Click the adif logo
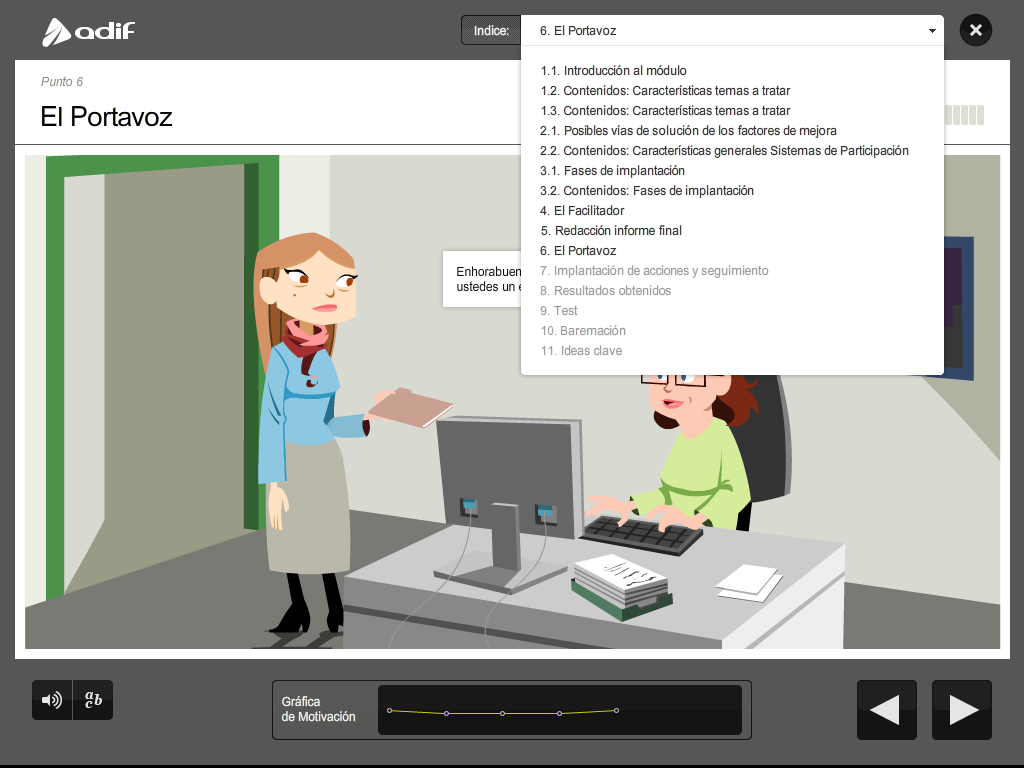Viewport: 1024px width, 768px height. (x=88, y=32)
